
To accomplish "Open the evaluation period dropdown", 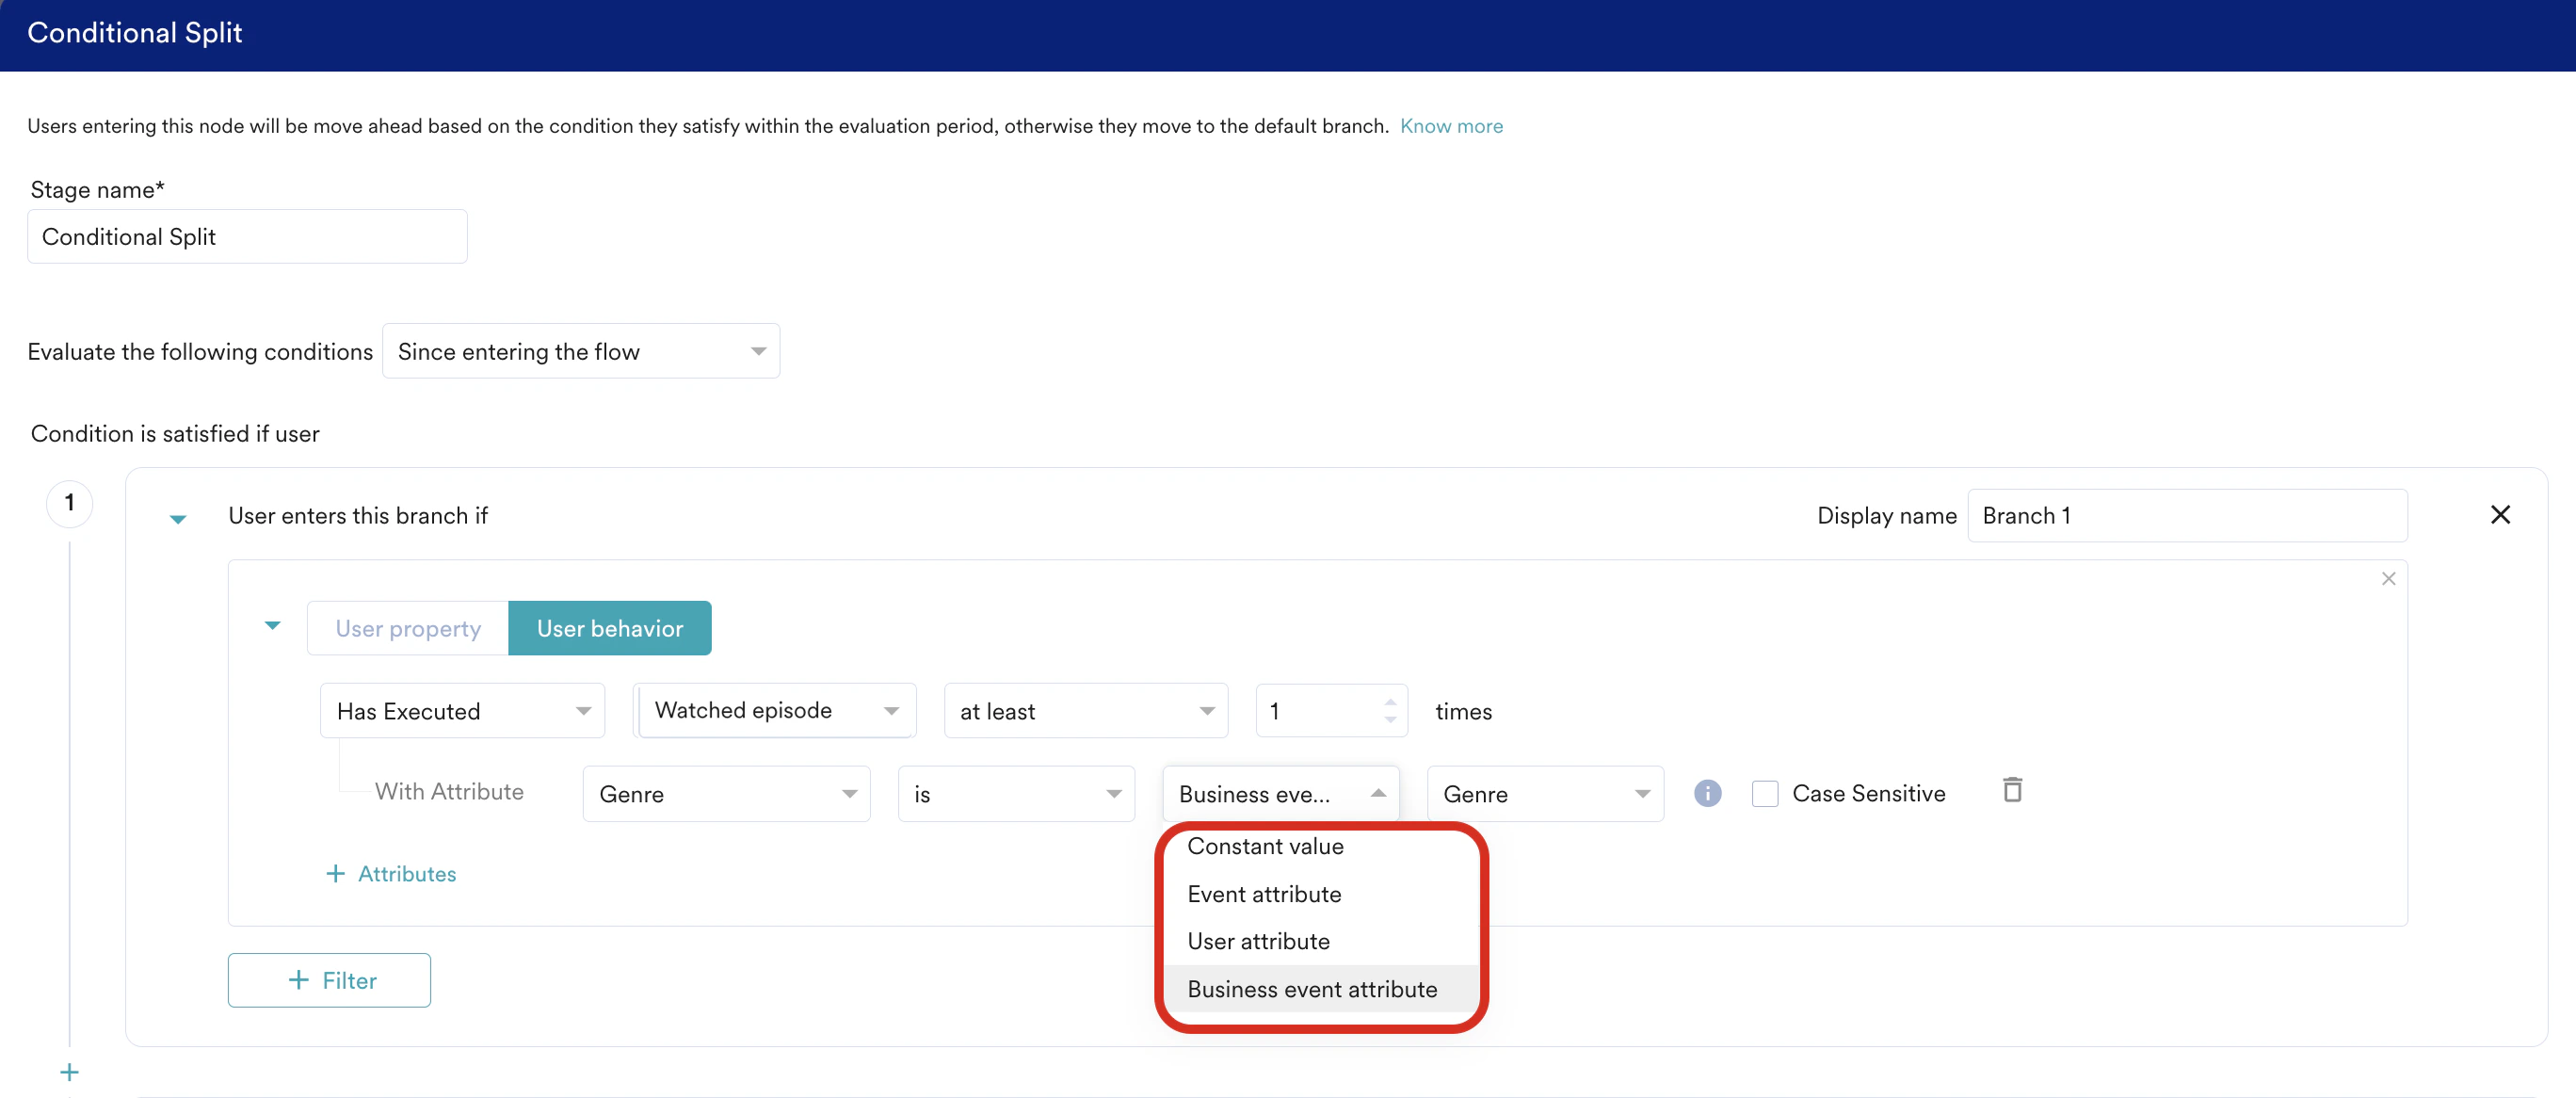I will 580,351.
